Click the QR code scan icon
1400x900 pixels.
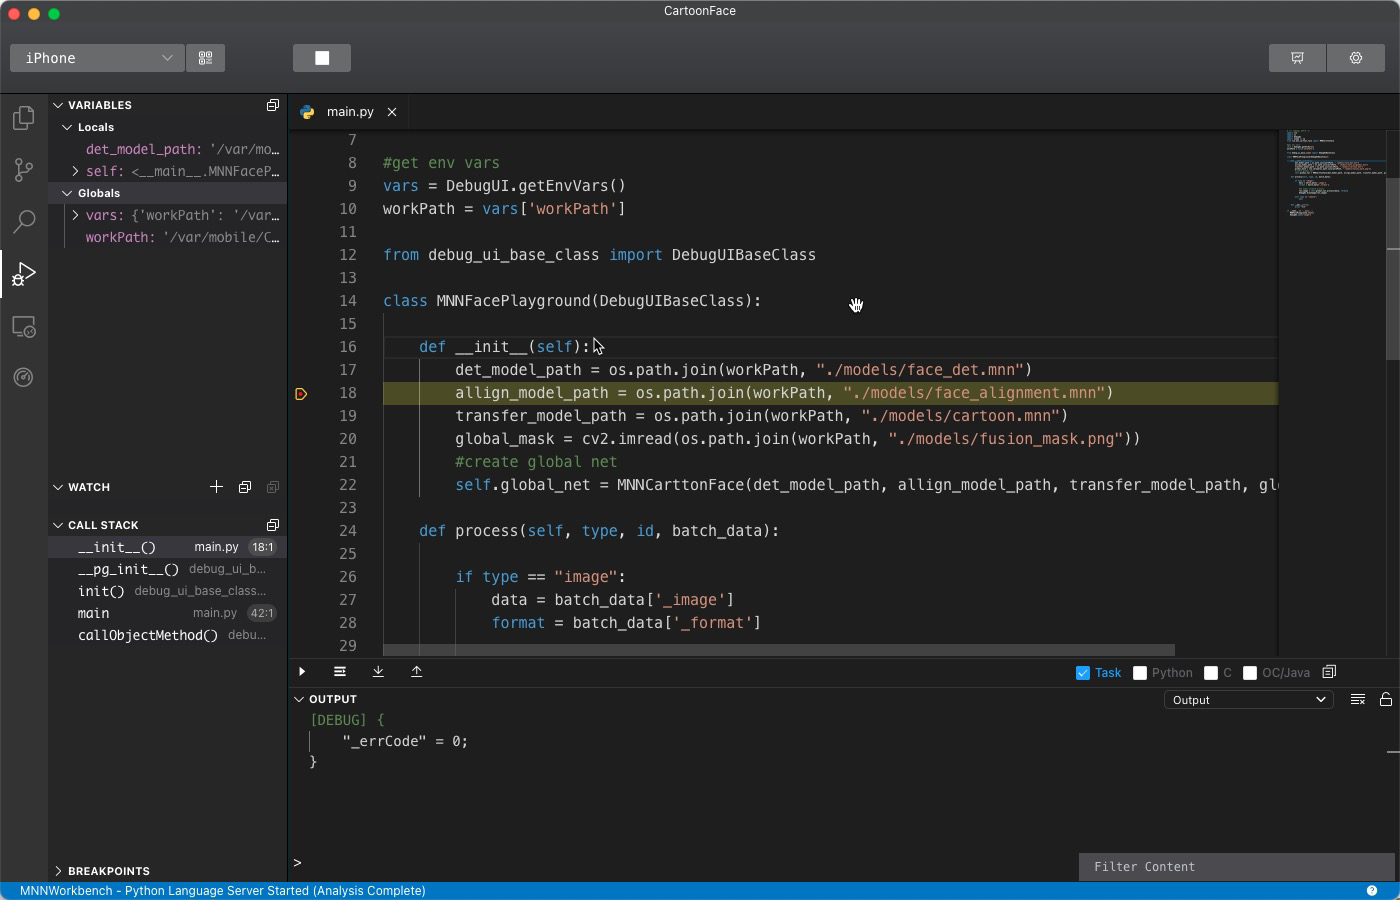pos(205,58)
